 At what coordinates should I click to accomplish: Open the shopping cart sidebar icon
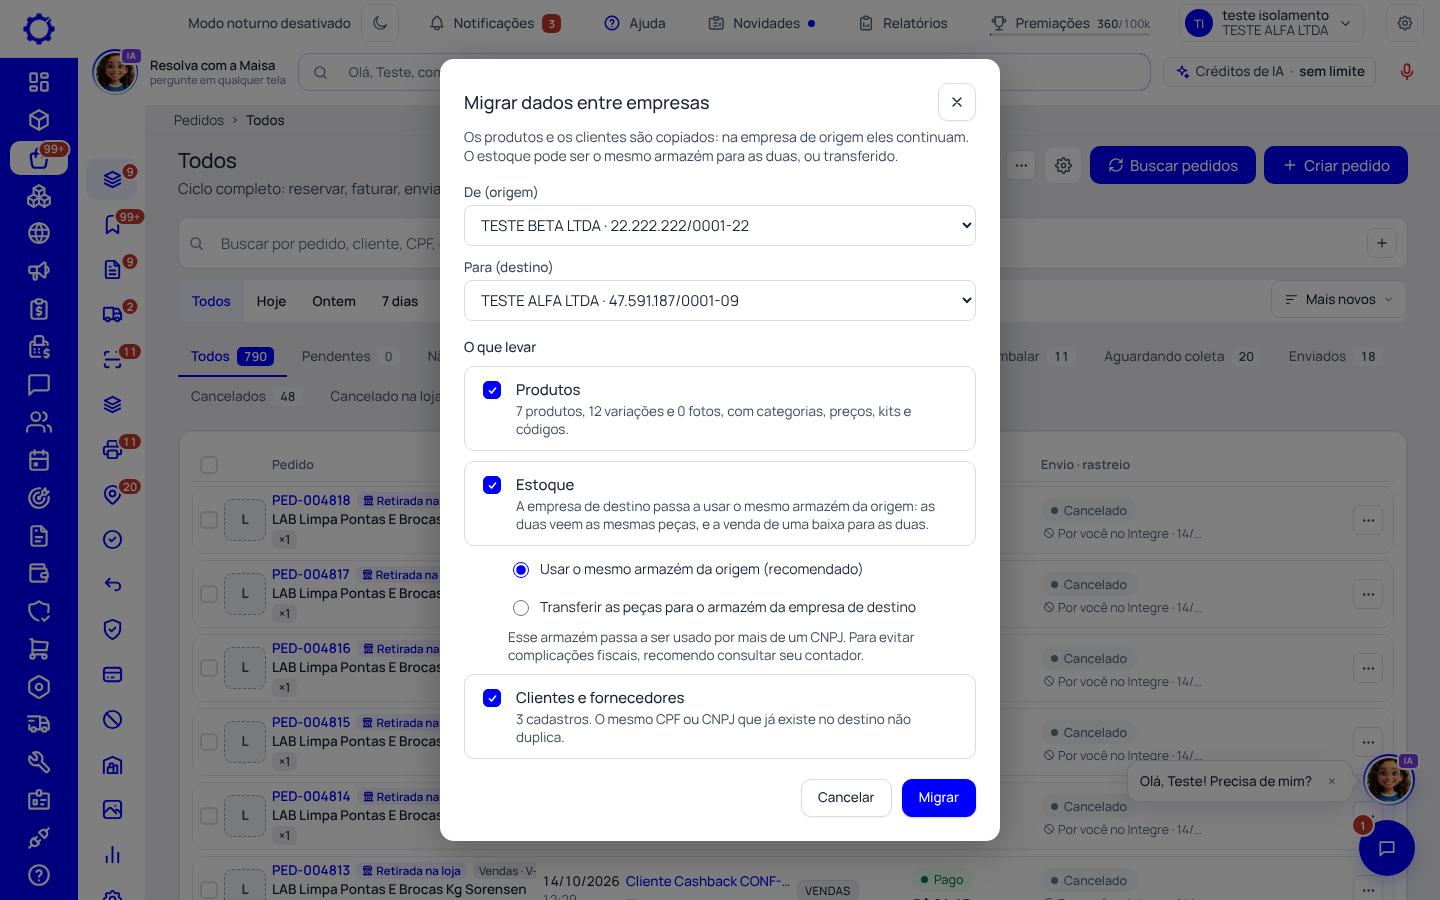(x=39, y=649)
